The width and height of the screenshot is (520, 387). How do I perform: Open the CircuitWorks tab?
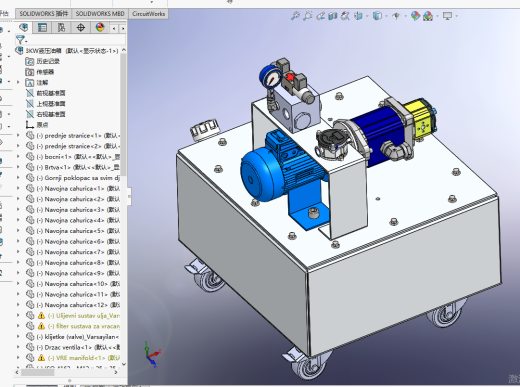pyautogui.click(x=148, y=14)
